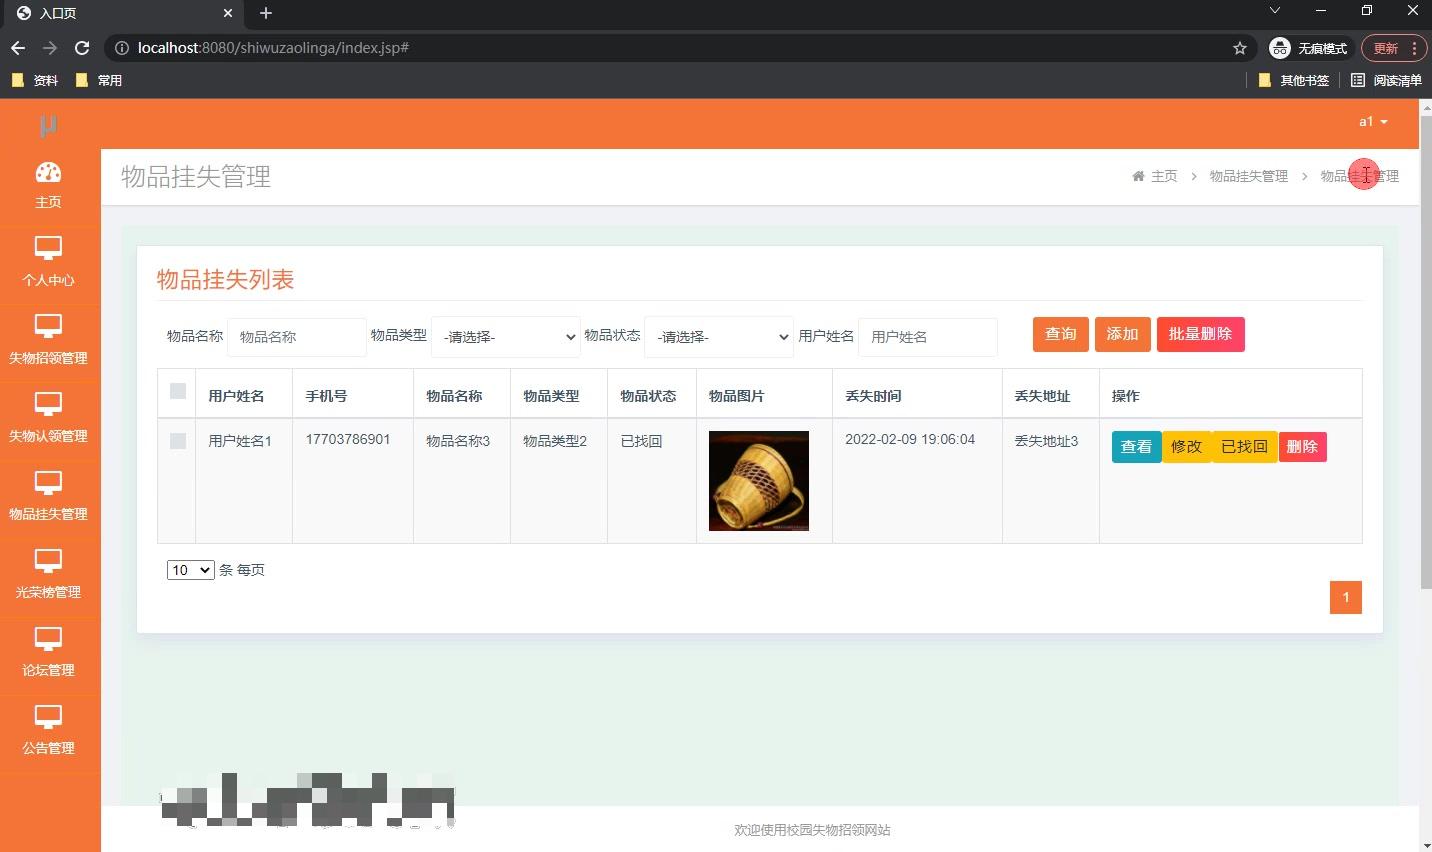Click phone number 17703786901 cell
This screenshot has height=852, width=1432.
(x=348, y=440)
